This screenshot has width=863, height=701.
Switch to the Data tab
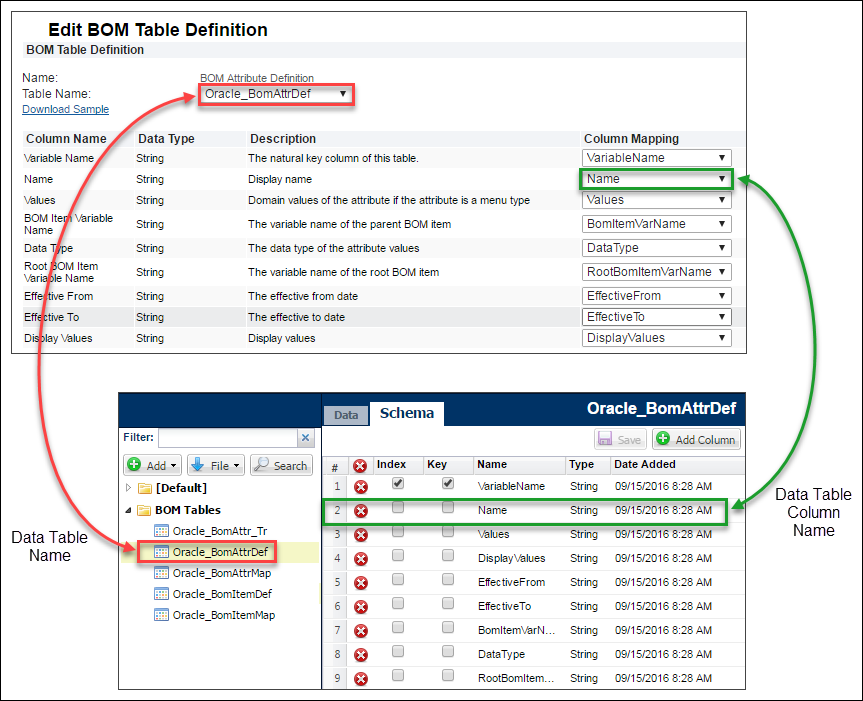[346, 414]
